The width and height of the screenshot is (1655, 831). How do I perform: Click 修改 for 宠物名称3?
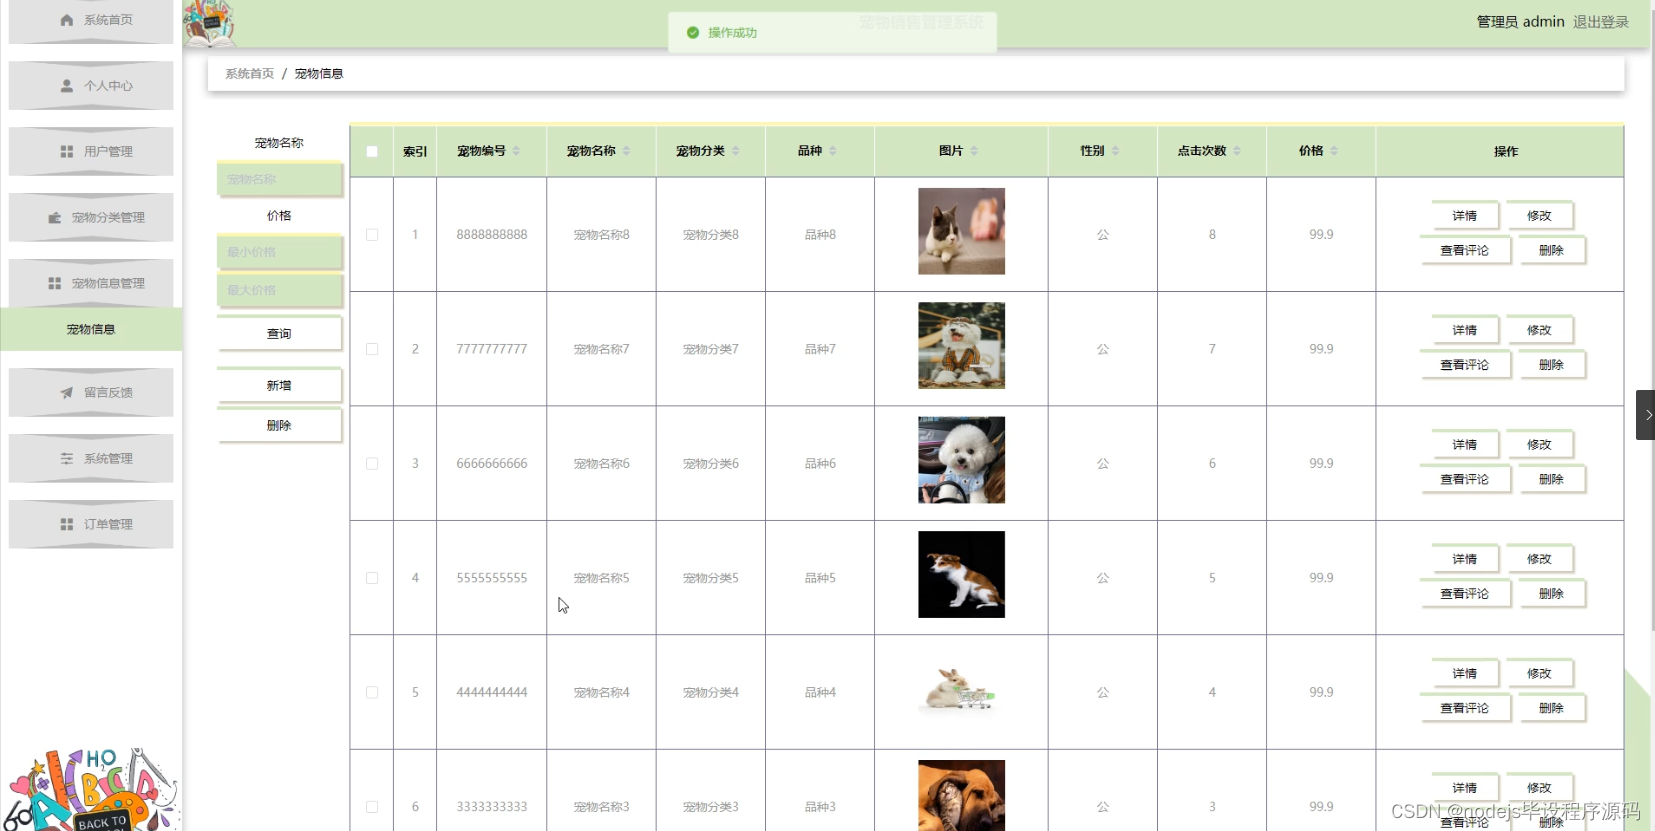click(1539, 788)
